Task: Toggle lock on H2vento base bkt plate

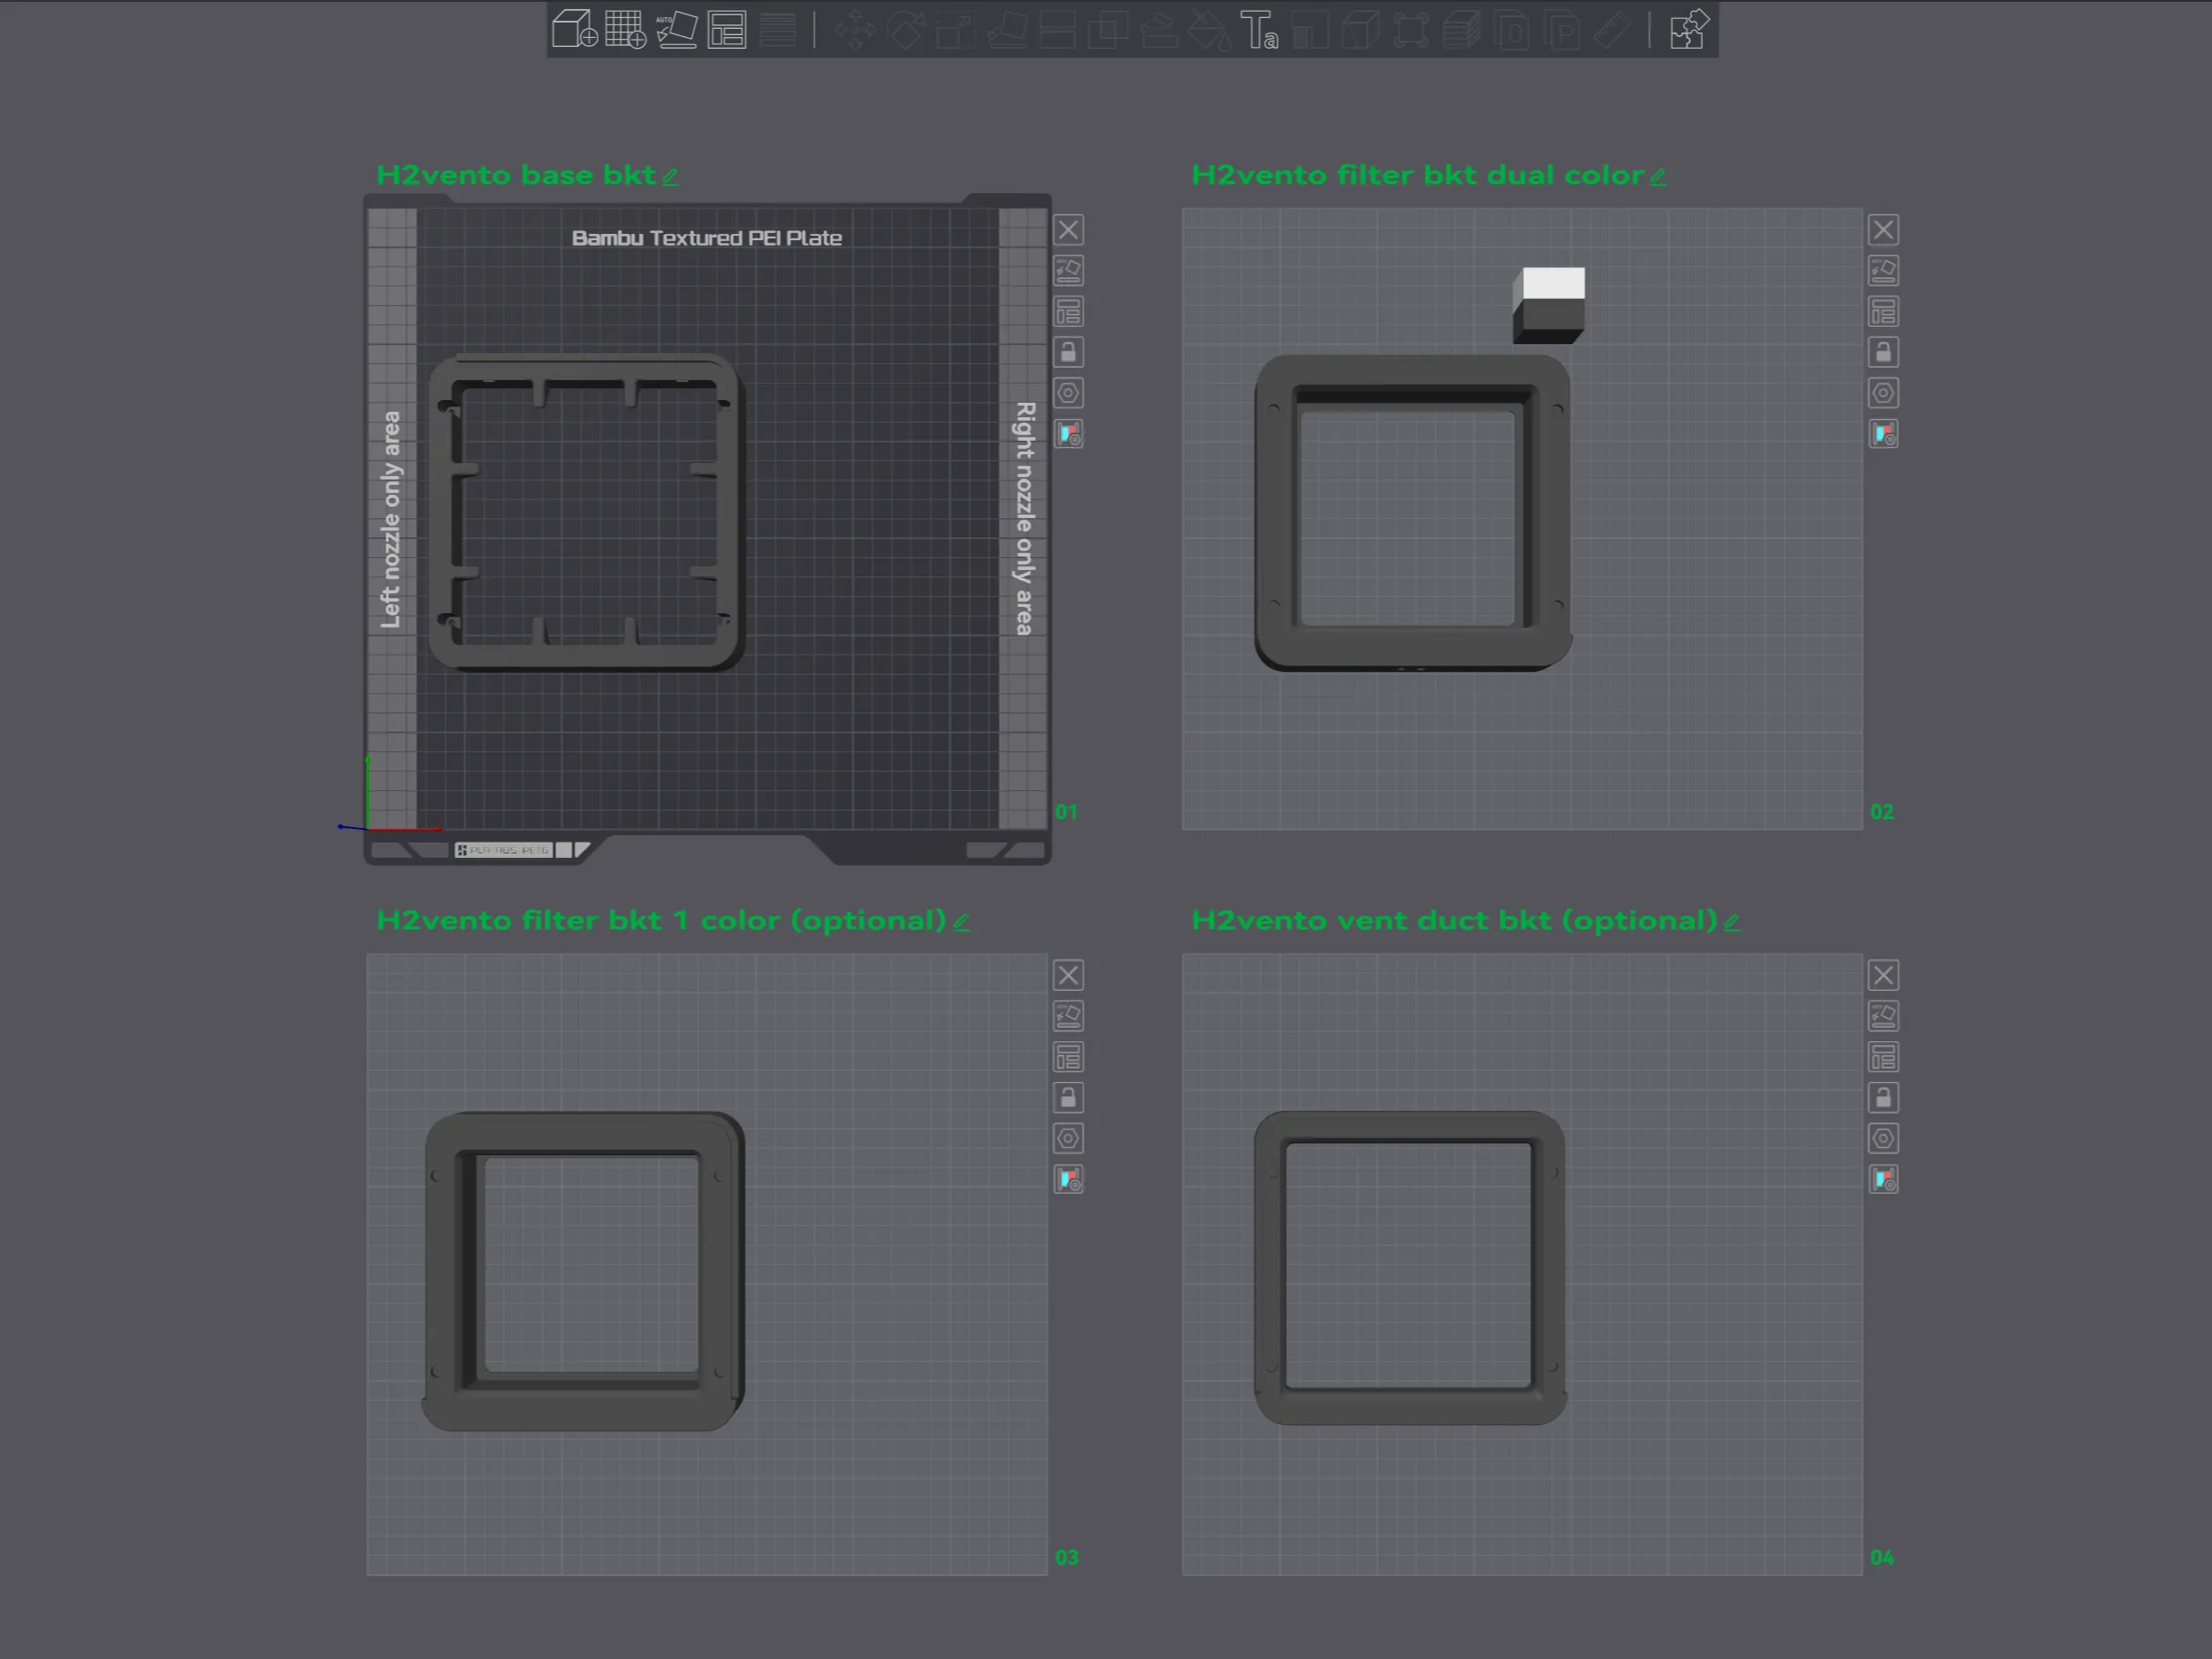Action: click(1068, 353)
